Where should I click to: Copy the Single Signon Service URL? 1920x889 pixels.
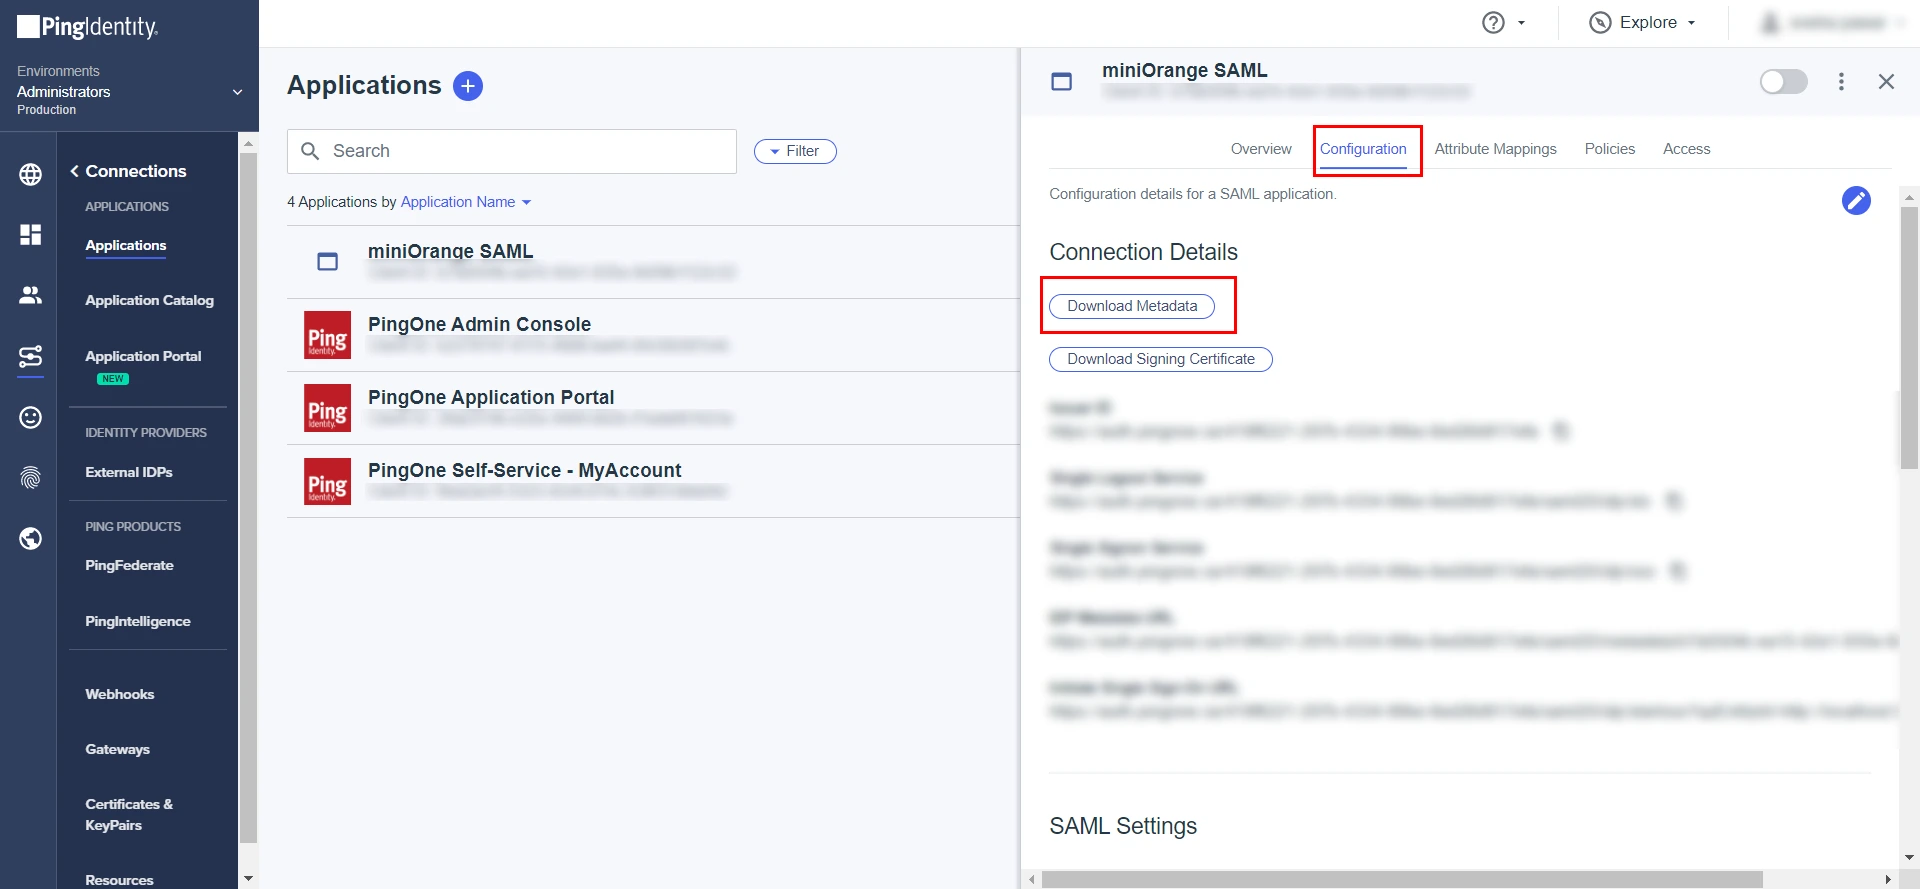[x=1678, y=571]
